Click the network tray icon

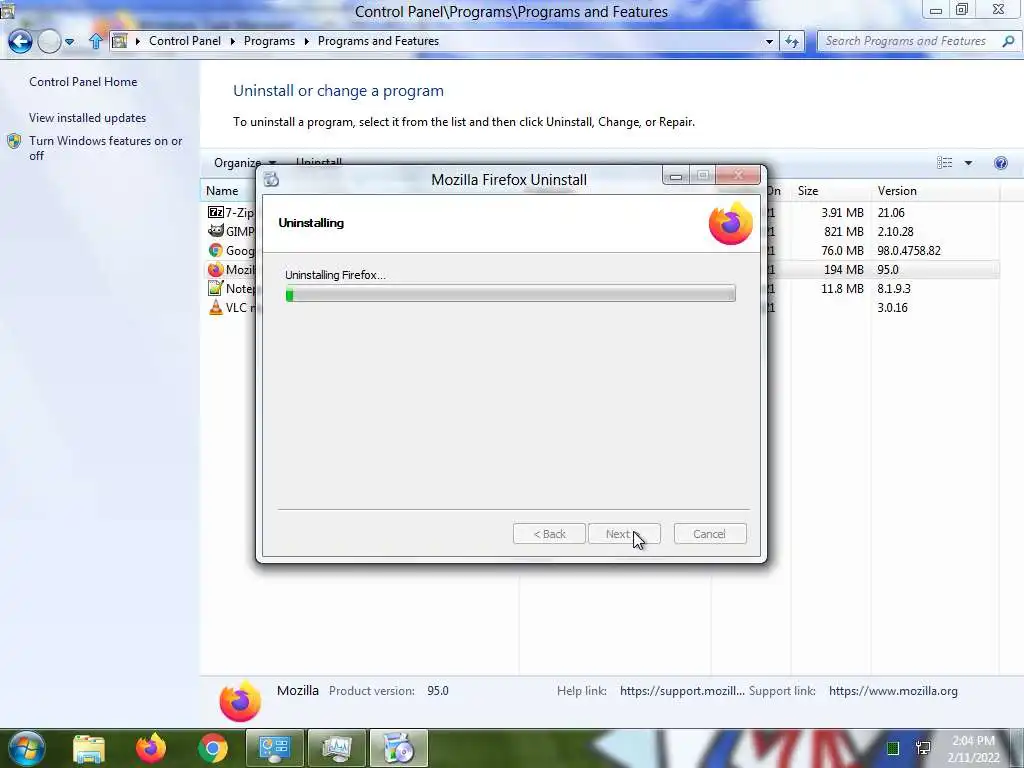923,748
